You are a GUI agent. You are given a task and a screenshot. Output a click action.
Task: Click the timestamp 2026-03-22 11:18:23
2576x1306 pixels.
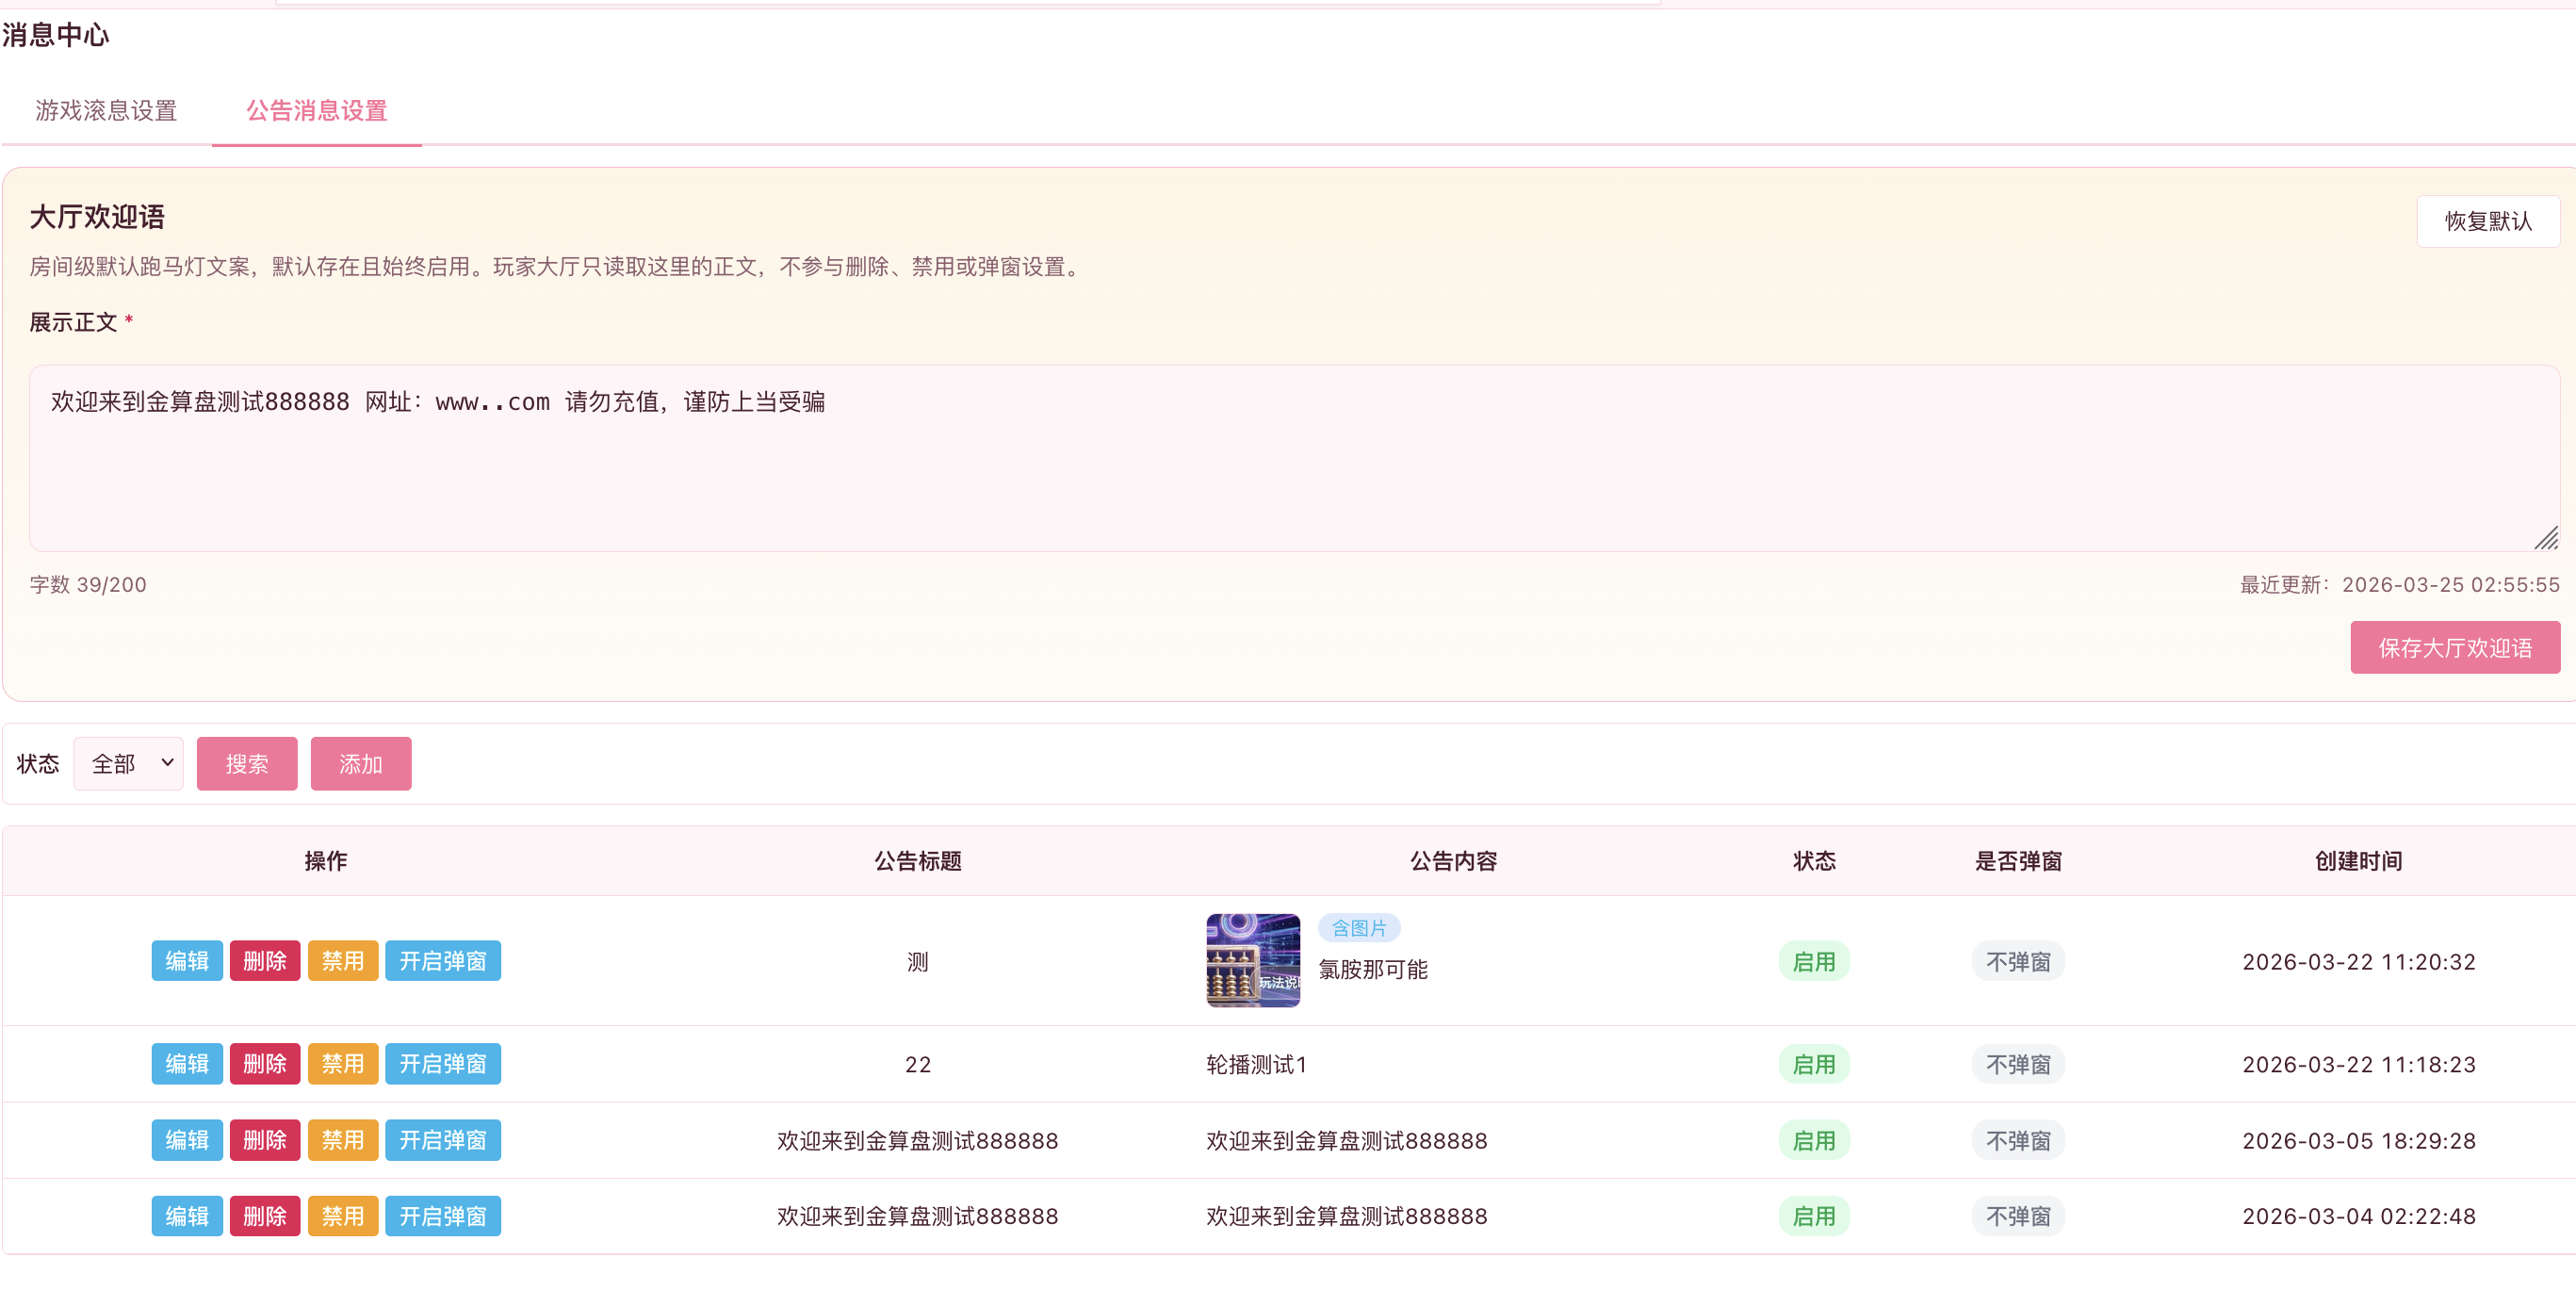[x=2358, y=1064]
